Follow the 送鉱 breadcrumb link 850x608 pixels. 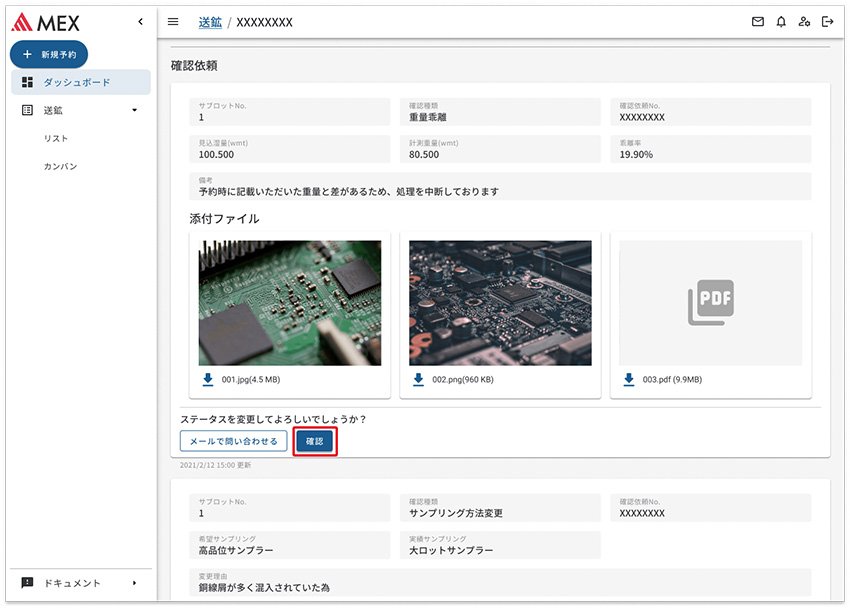pyautogui.click(x=210, y=22)
